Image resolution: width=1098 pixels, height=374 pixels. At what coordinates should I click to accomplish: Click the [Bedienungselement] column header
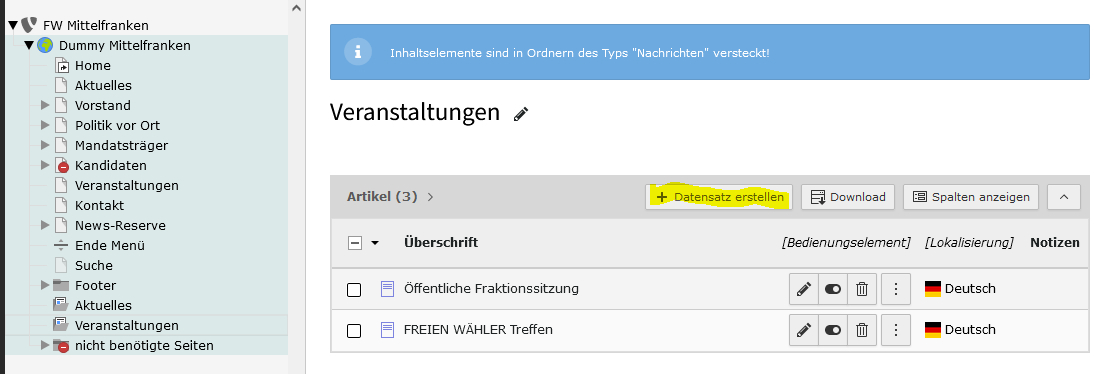pos(846,243)
